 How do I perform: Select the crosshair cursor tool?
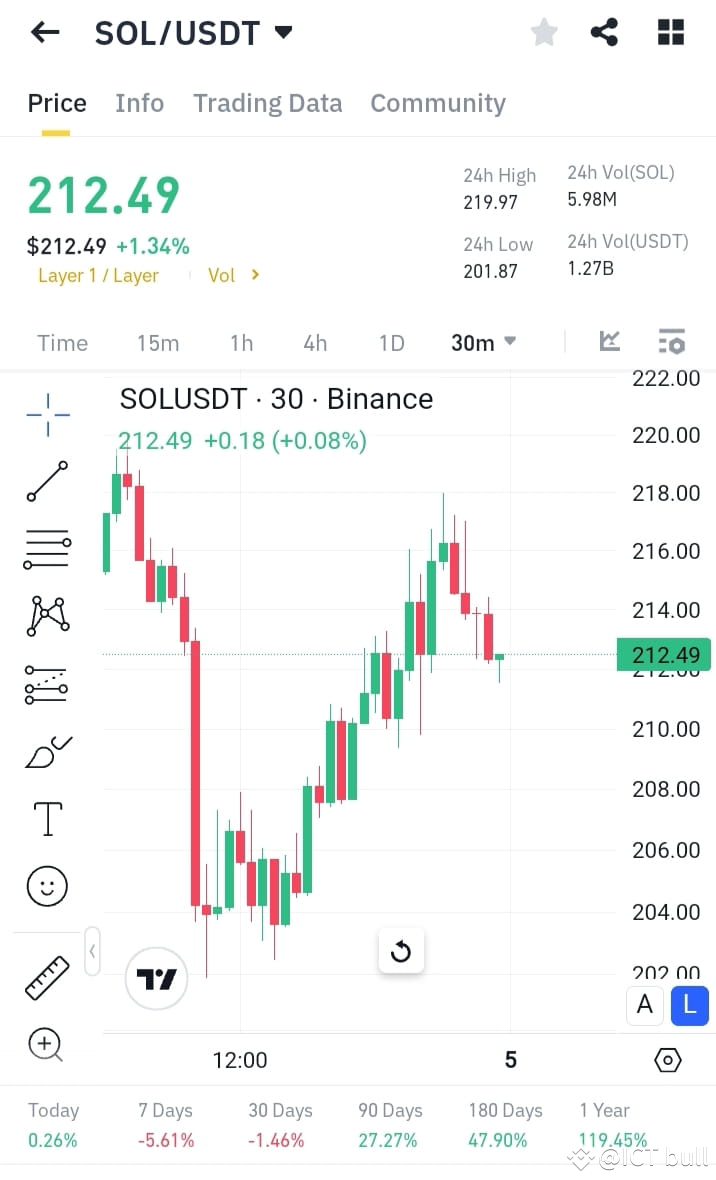pyautogui.click(x=46, y=413)
